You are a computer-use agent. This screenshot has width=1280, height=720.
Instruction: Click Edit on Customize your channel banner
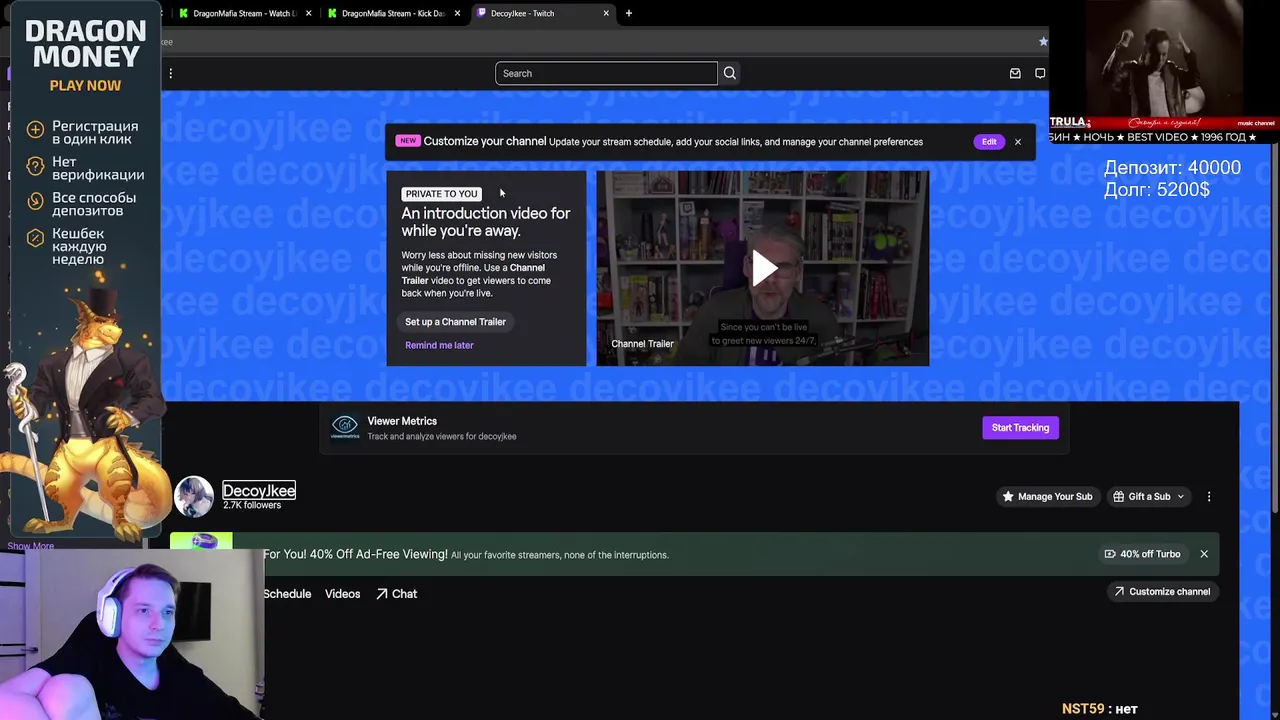(x=989, y=141)
